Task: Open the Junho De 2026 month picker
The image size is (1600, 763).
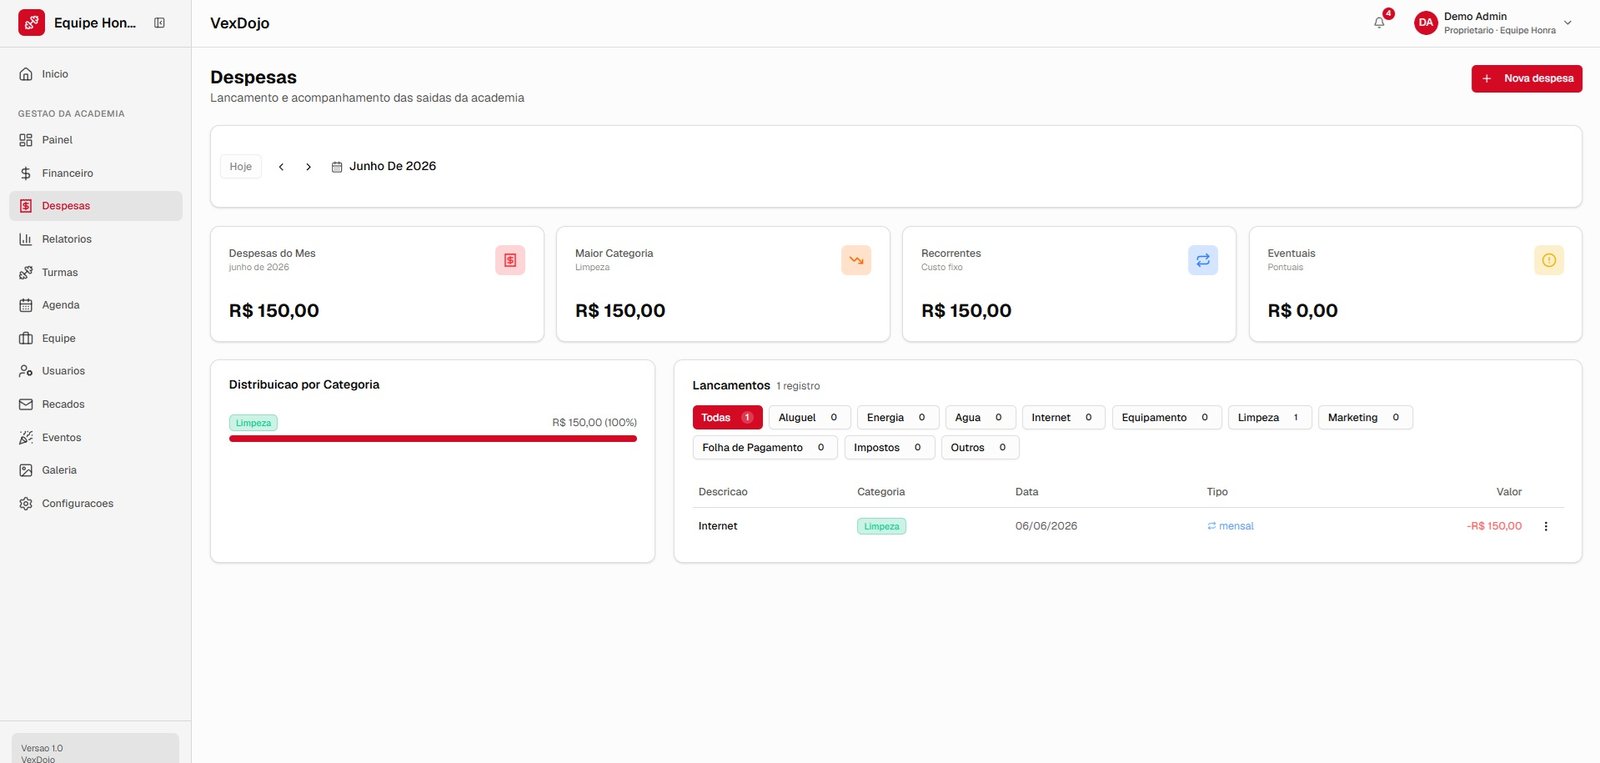Action: pos(384,166)
